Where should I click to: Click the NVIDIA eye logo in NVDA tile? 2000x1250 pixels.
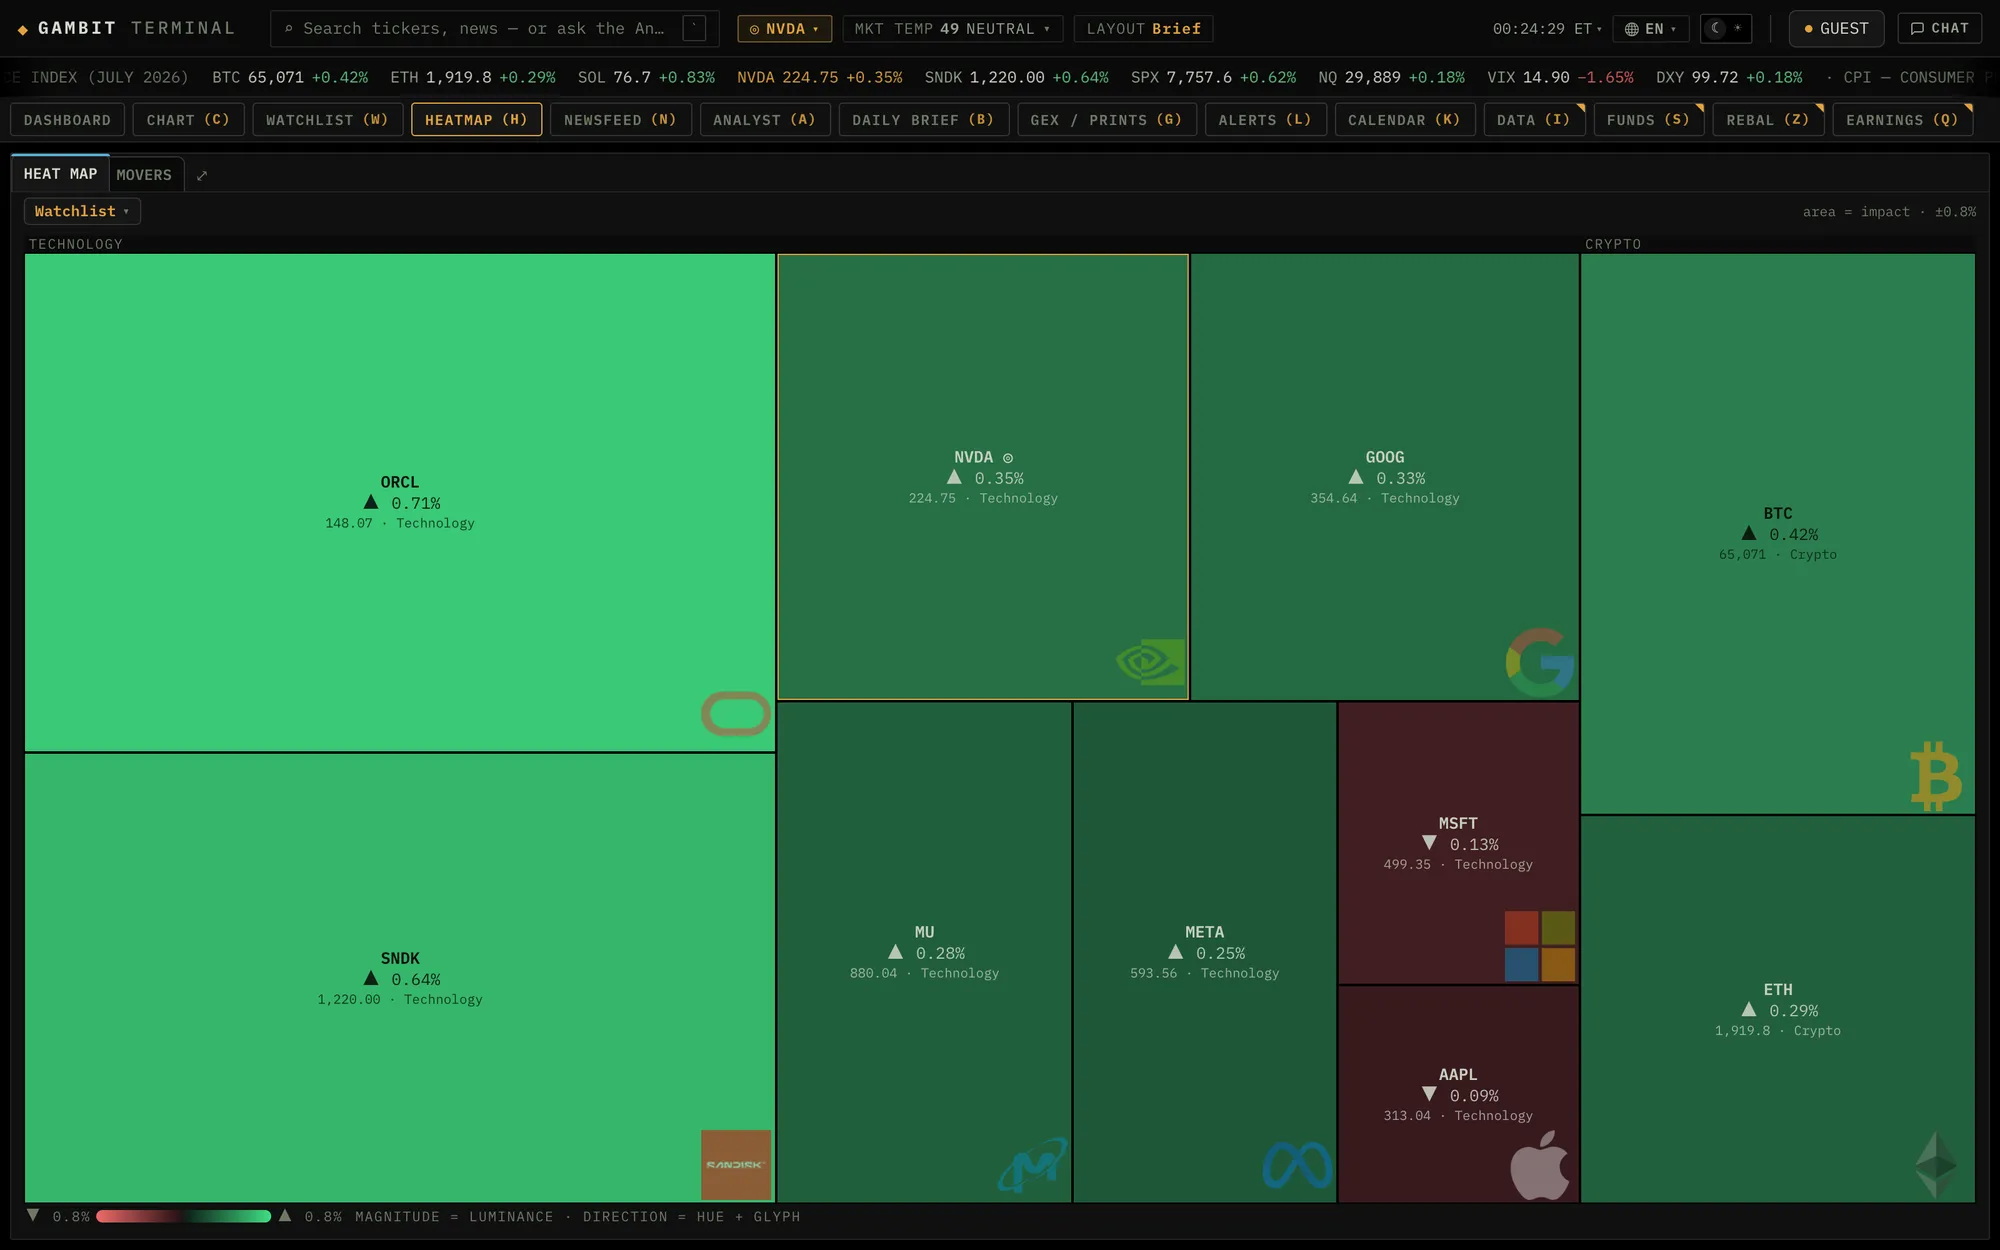1151,662
